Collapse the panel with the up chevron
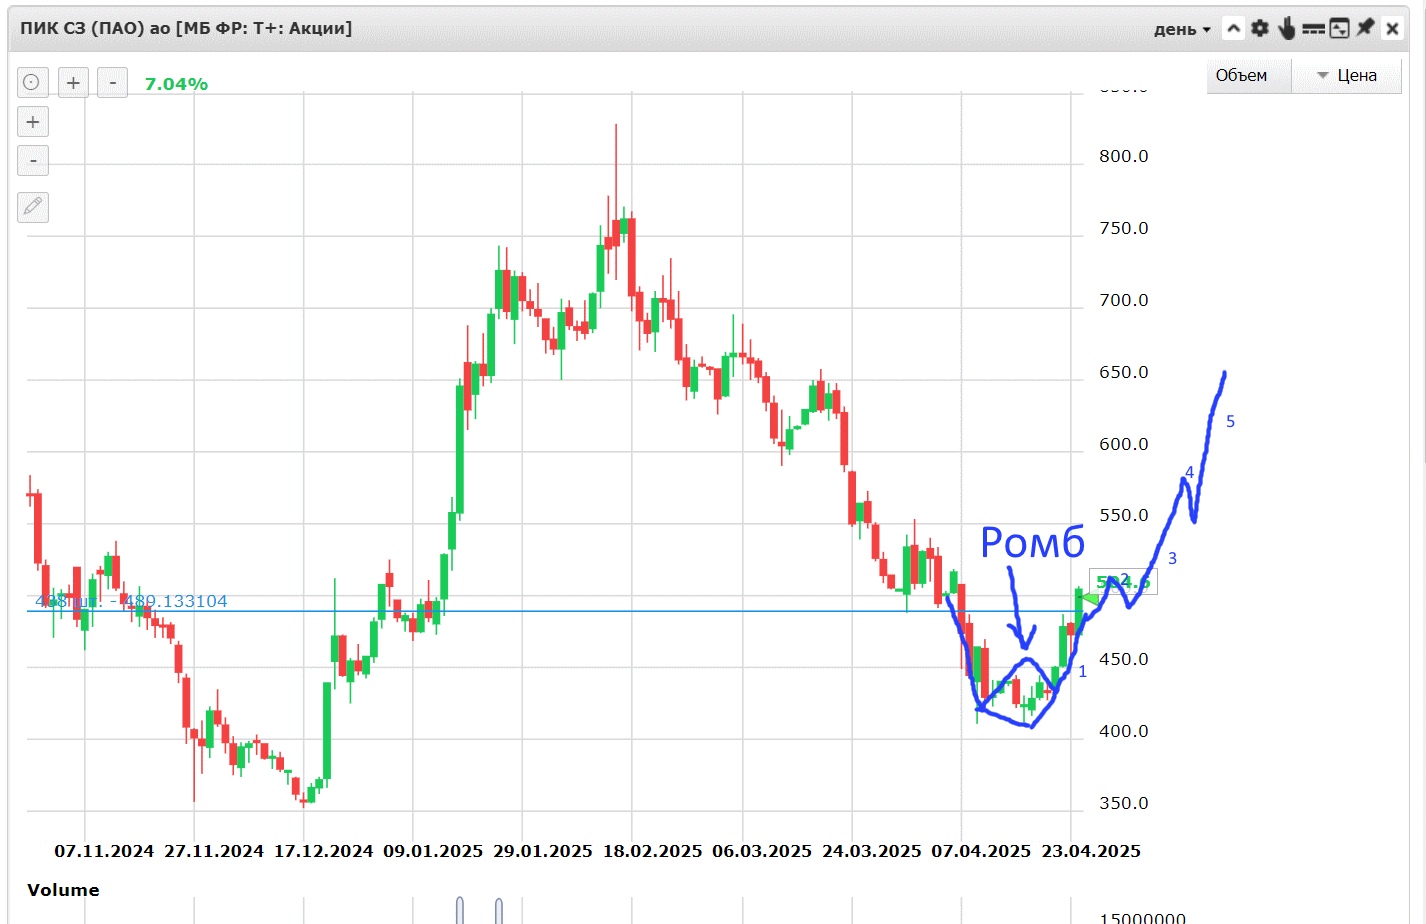Viewport: 1426px width, 924px height. coord(1234,28)
